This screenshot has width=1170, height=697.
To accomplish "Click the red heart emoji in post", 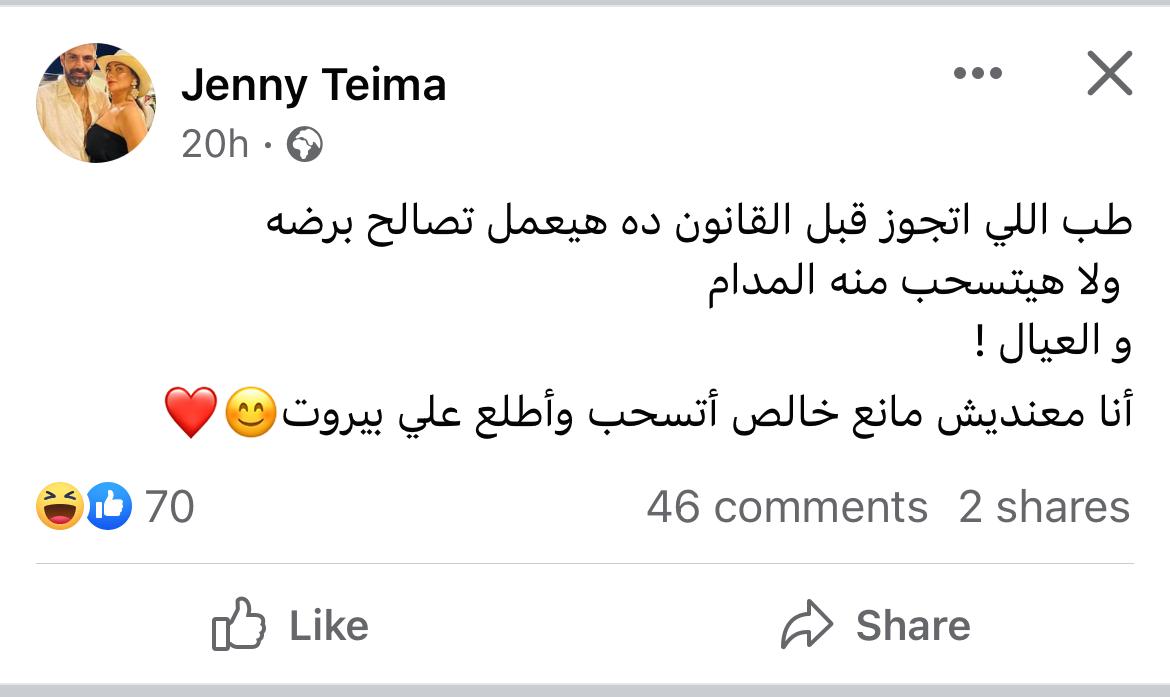I will [191, 414].
